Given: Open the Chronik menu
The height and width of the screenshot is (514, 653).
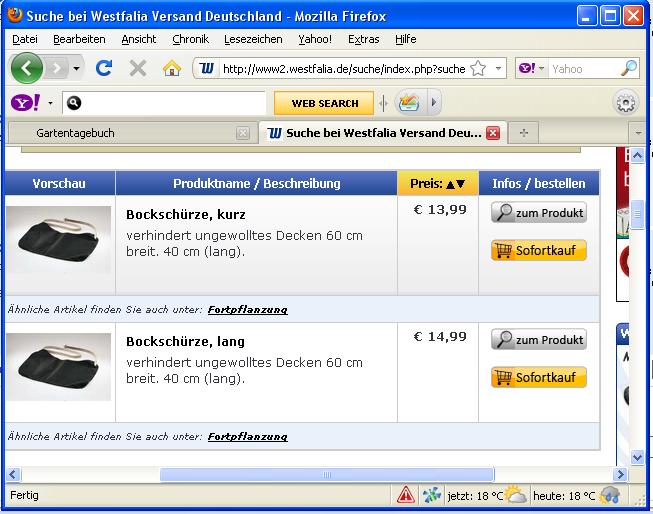Looking at the screenshot, I should [x=190, y=39].
